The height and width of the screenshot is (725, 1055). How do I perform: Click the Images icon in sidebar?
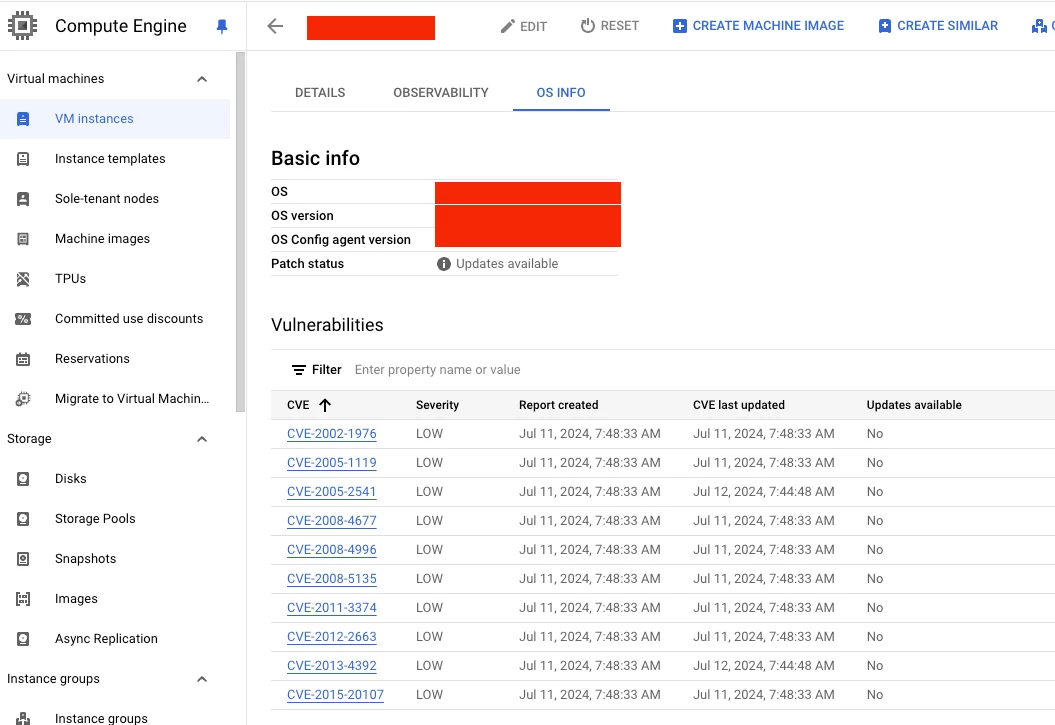pos(23,599)
